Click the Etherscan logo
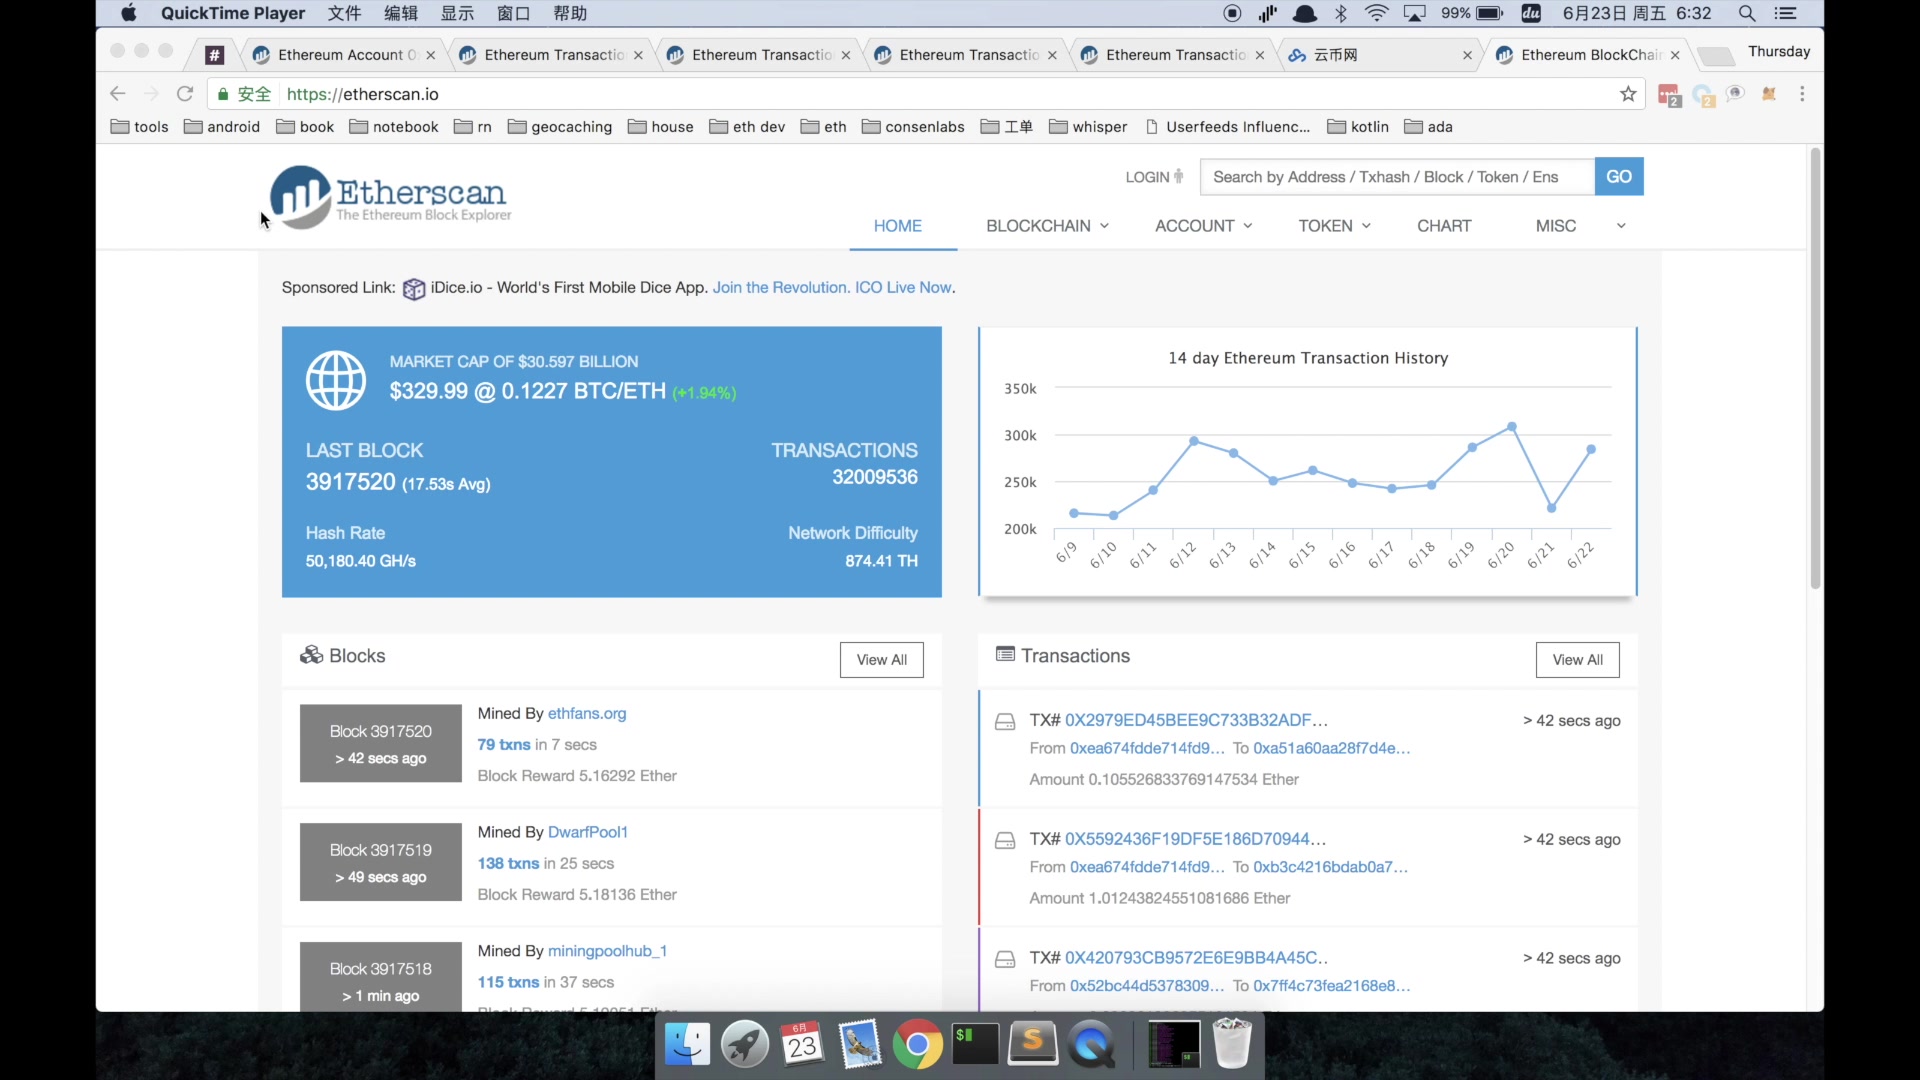Screen dimensions: 1920x1080 pyautogui.click(x=390, y=197)
